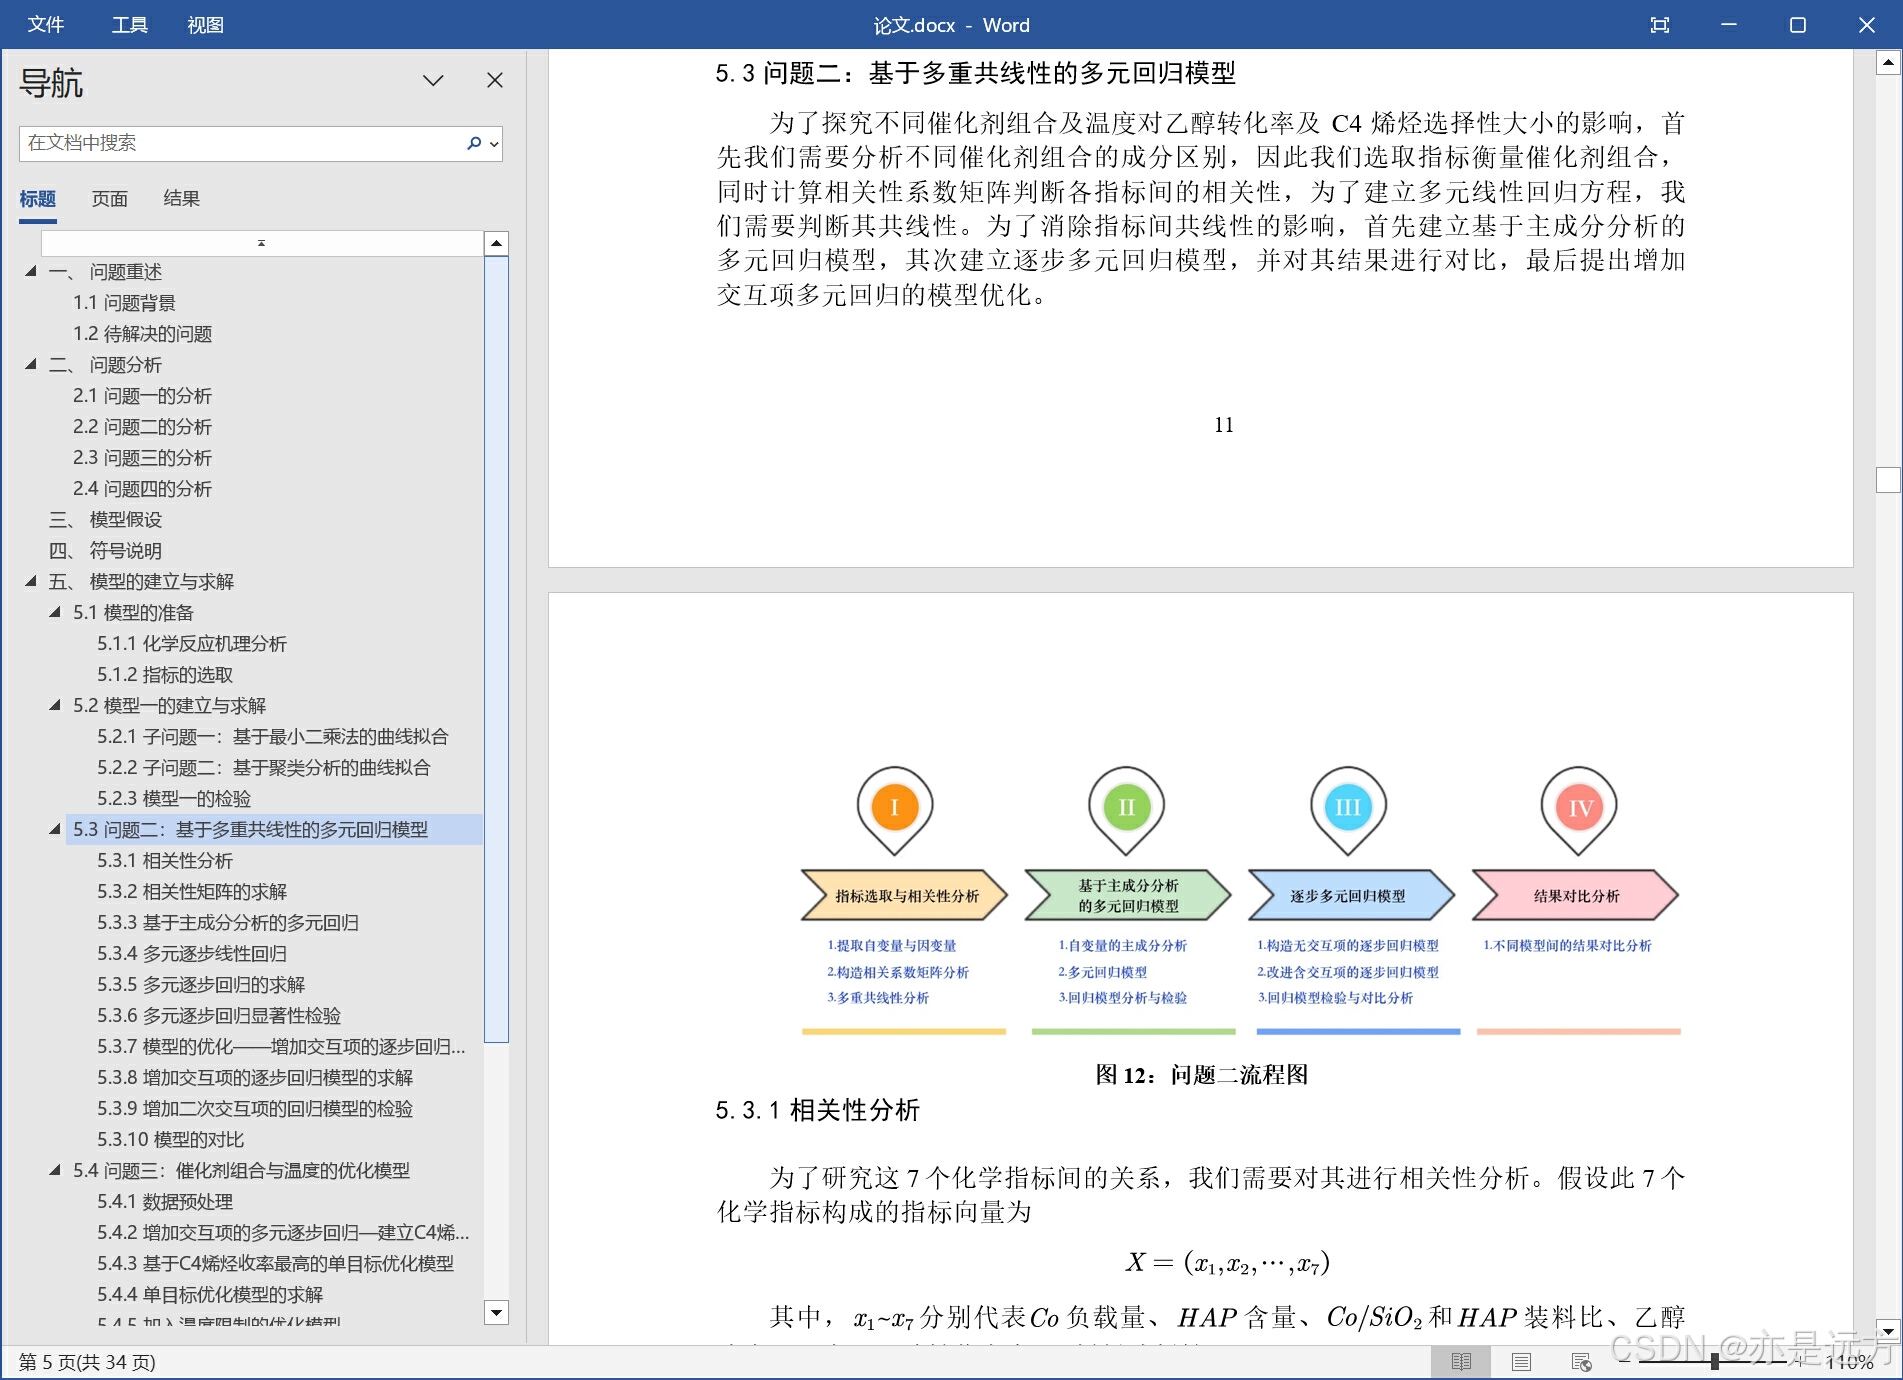
Task: Click the document scroll-down arrow
Action: click(x=1888, y=1331)
